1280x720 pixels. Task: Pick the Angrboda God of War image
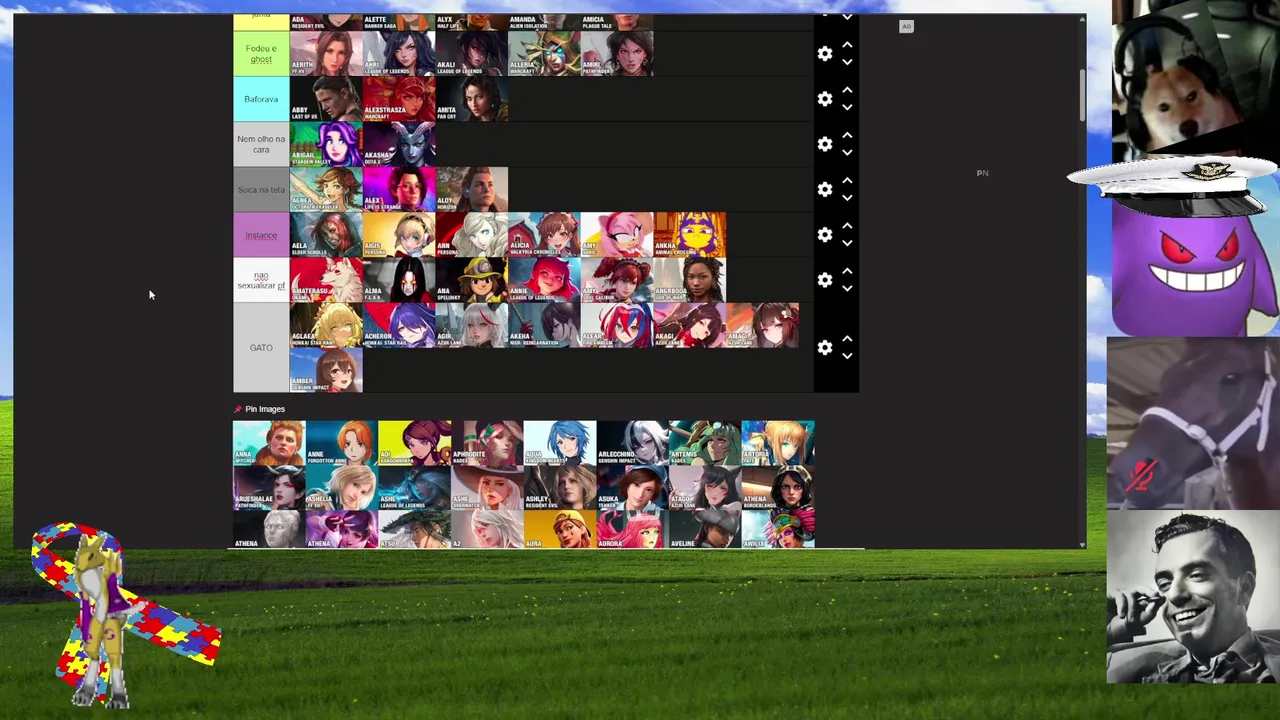click(x=690, y=280)
